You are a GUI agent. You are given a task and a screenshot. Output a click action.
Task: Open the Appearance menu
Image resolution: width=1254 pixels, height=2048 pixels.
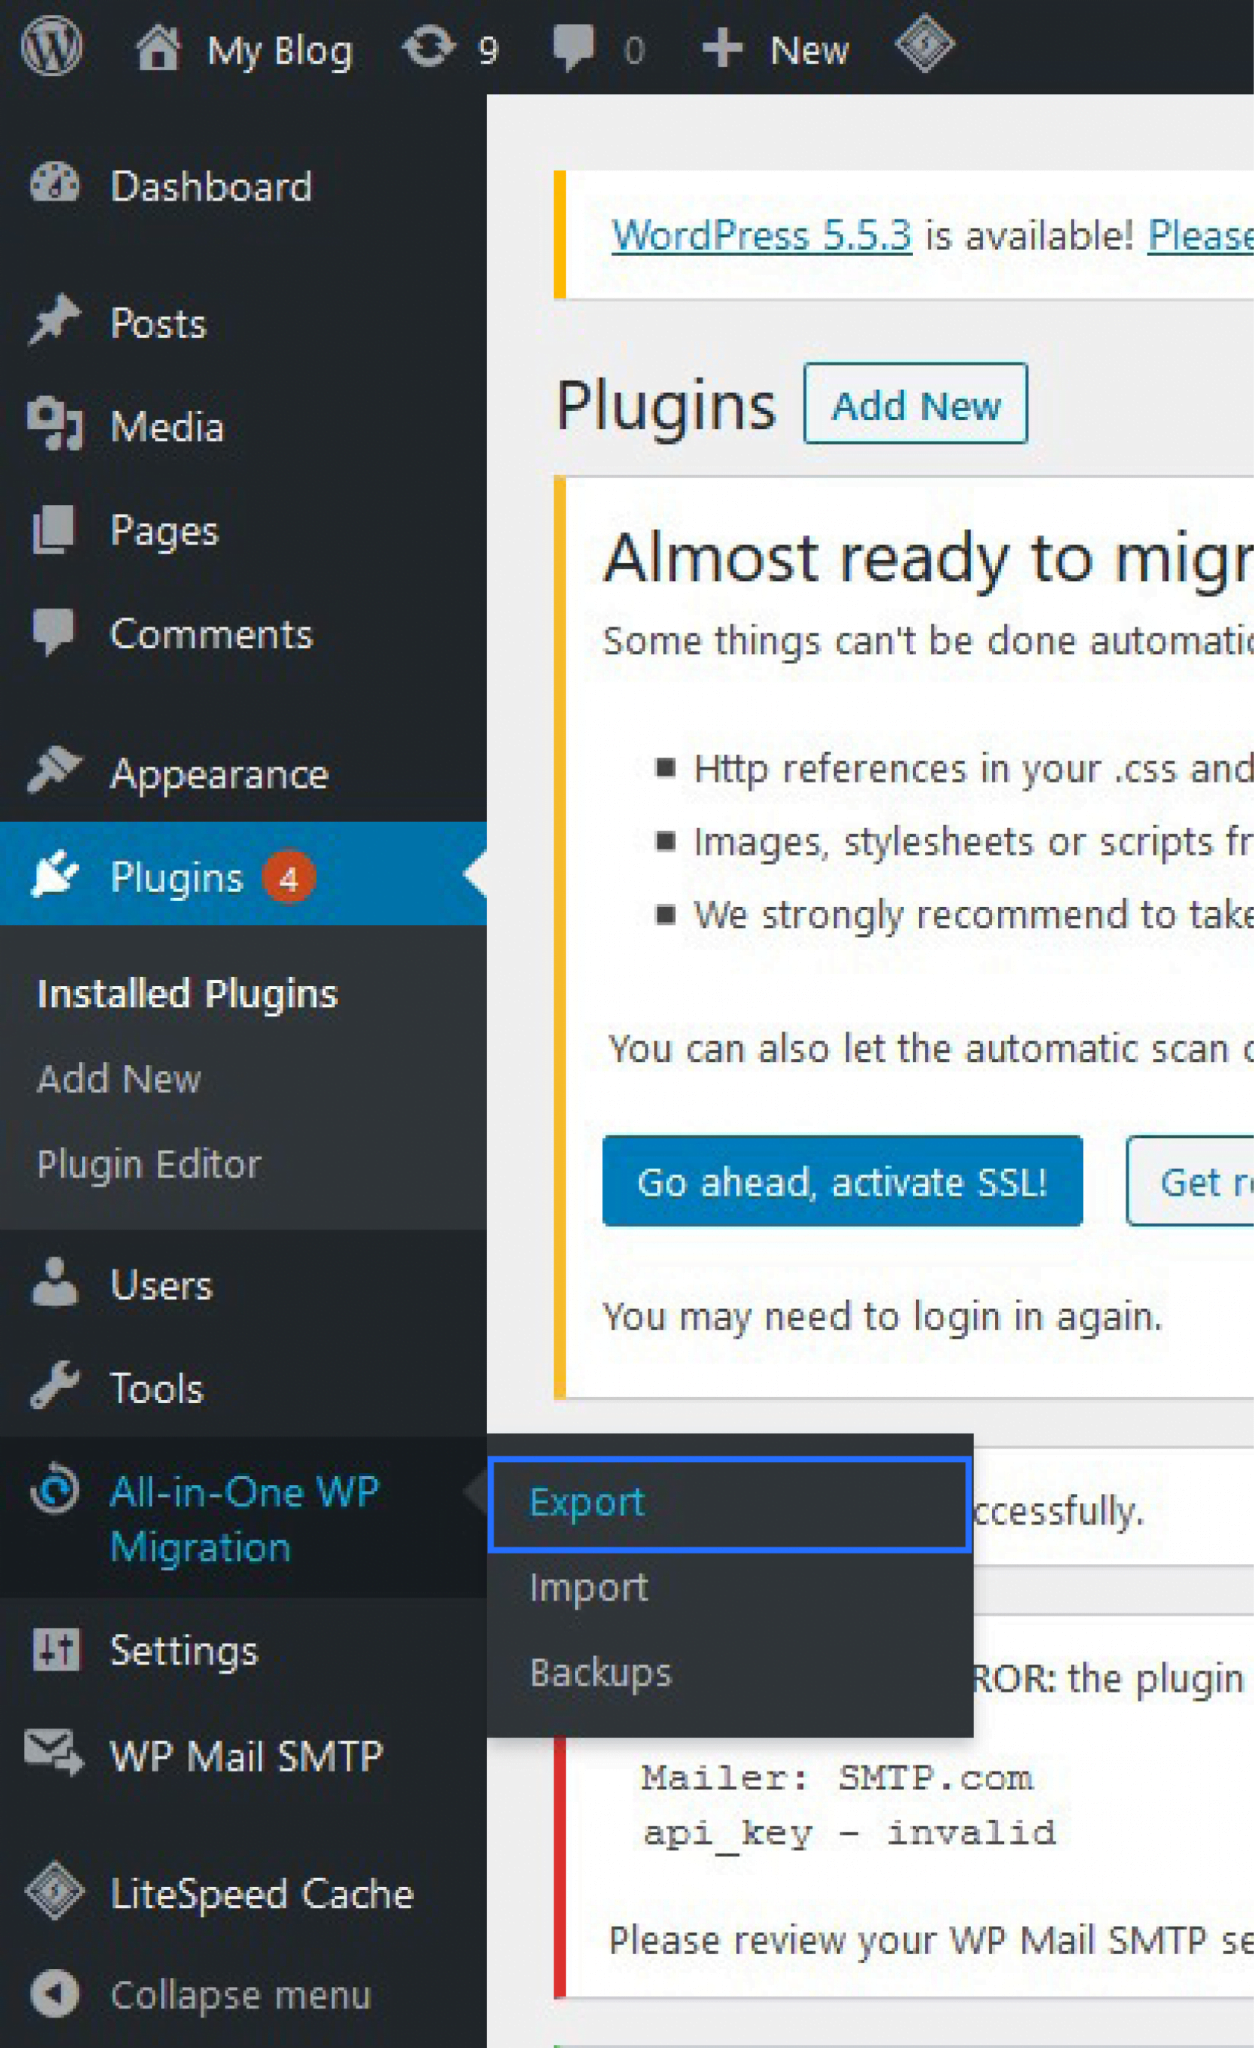click(219, 774)
